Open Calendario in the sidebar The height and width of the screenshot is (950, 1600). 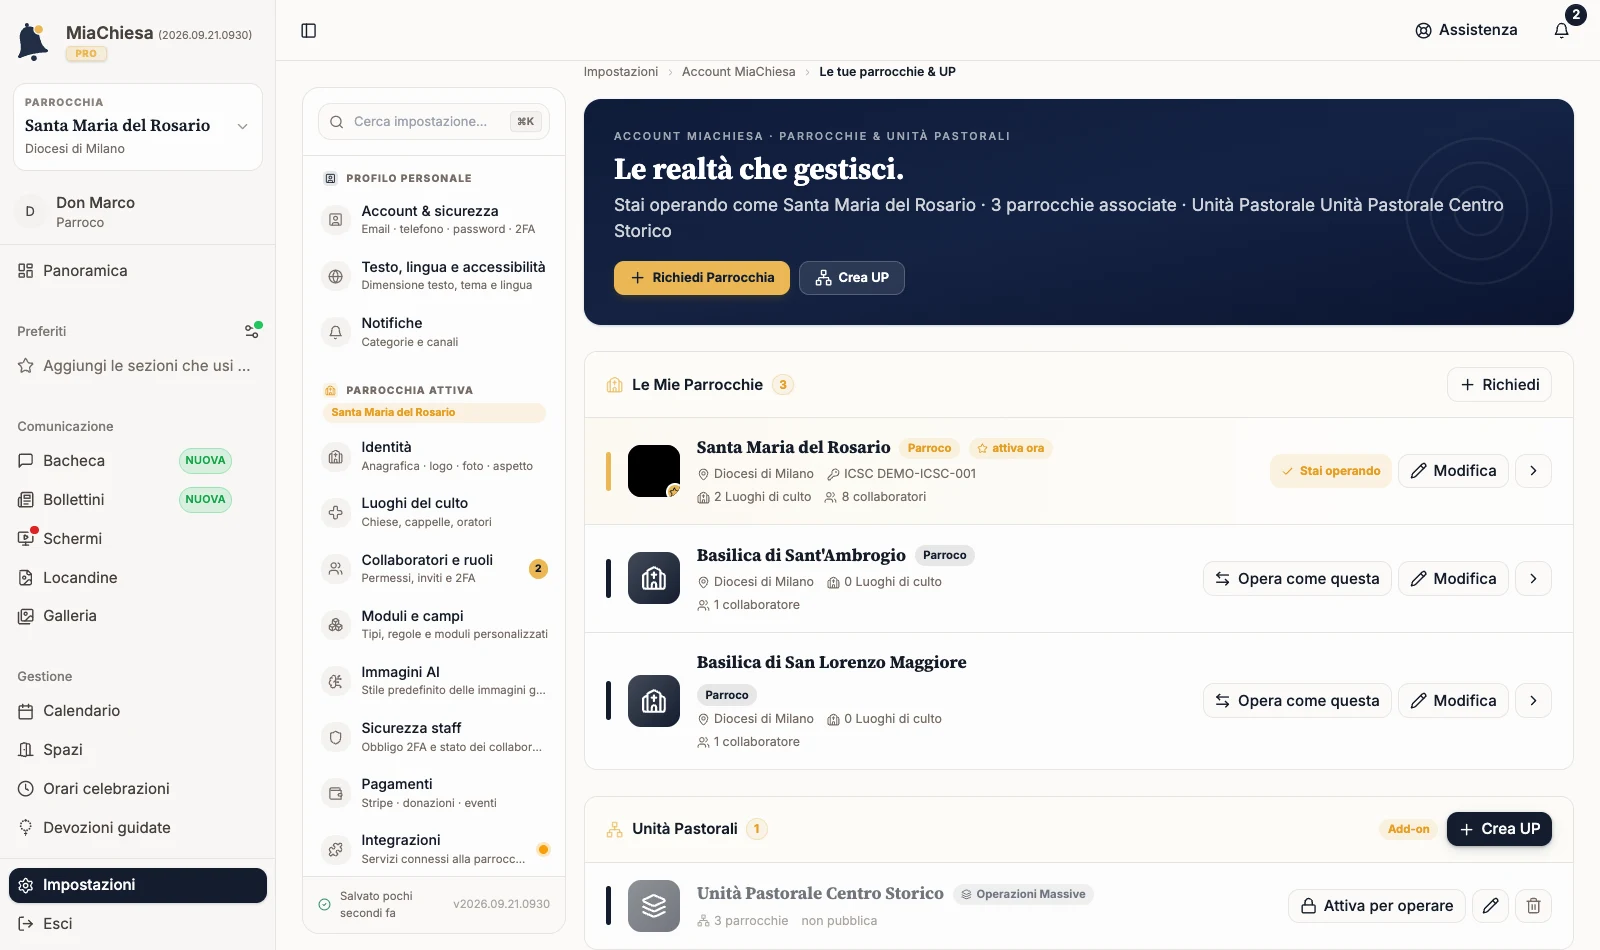point(138,711)
